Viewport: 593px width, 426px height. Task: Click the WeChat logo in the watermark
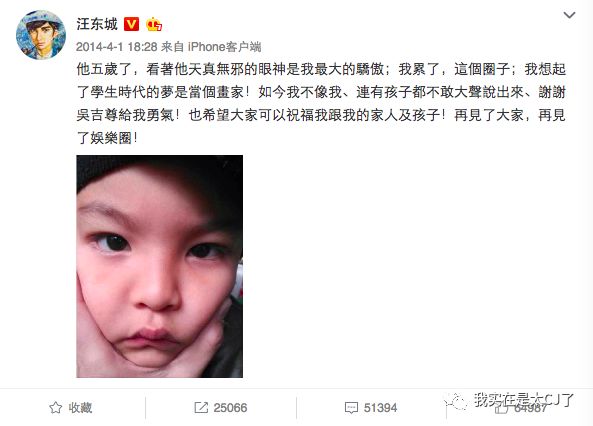pos(456,401)
